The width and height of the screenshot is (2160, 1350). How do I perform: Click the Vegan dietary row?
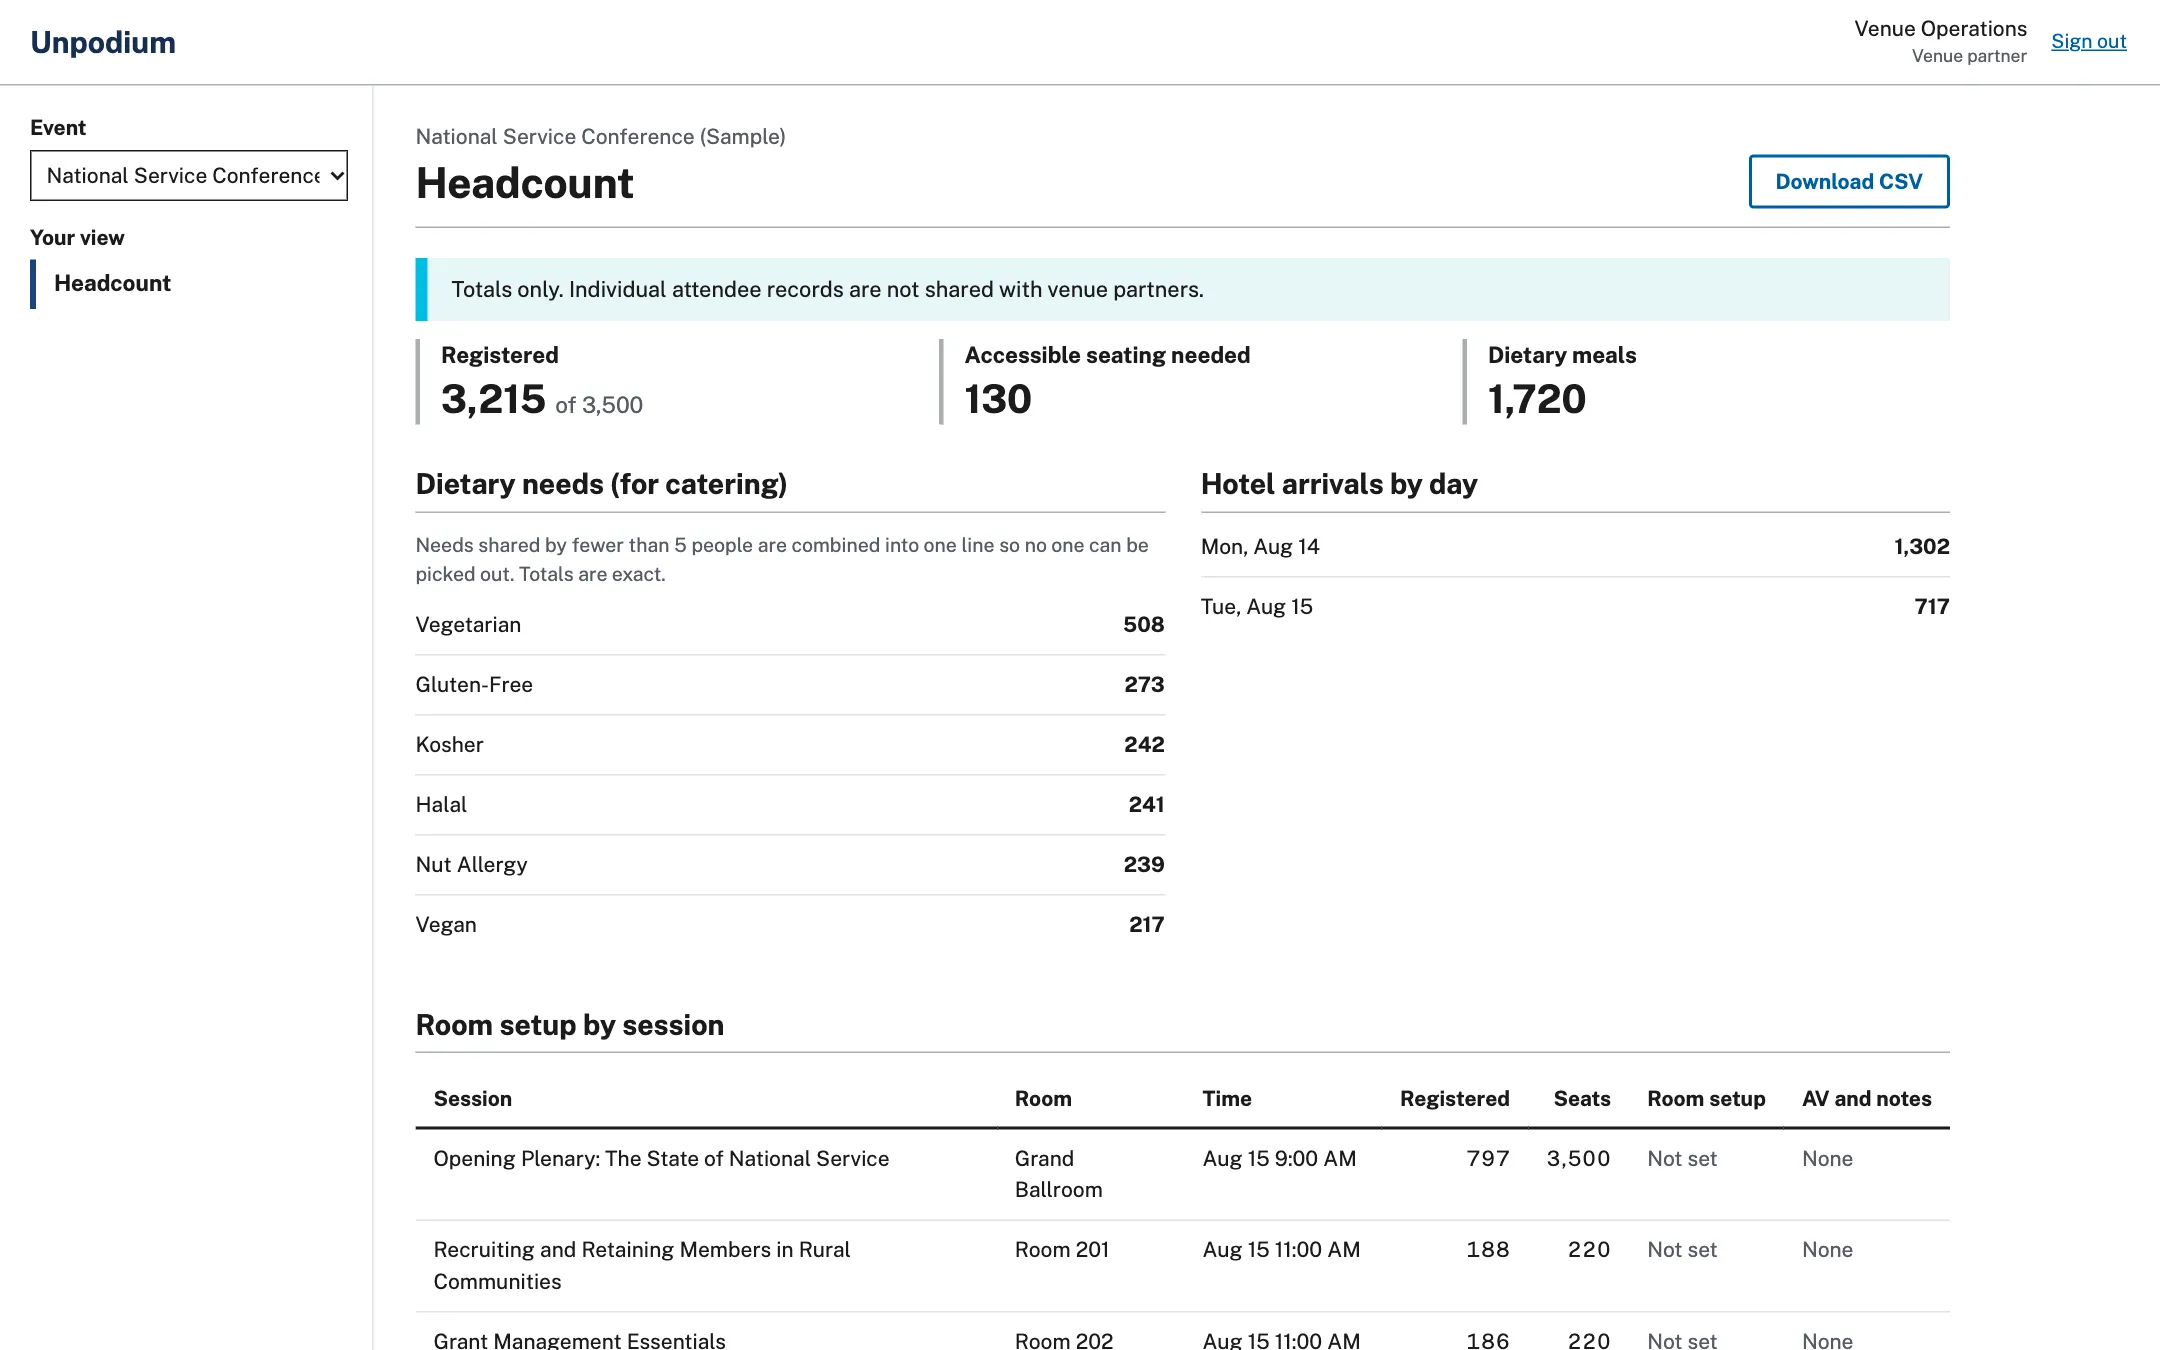point(790,925)
